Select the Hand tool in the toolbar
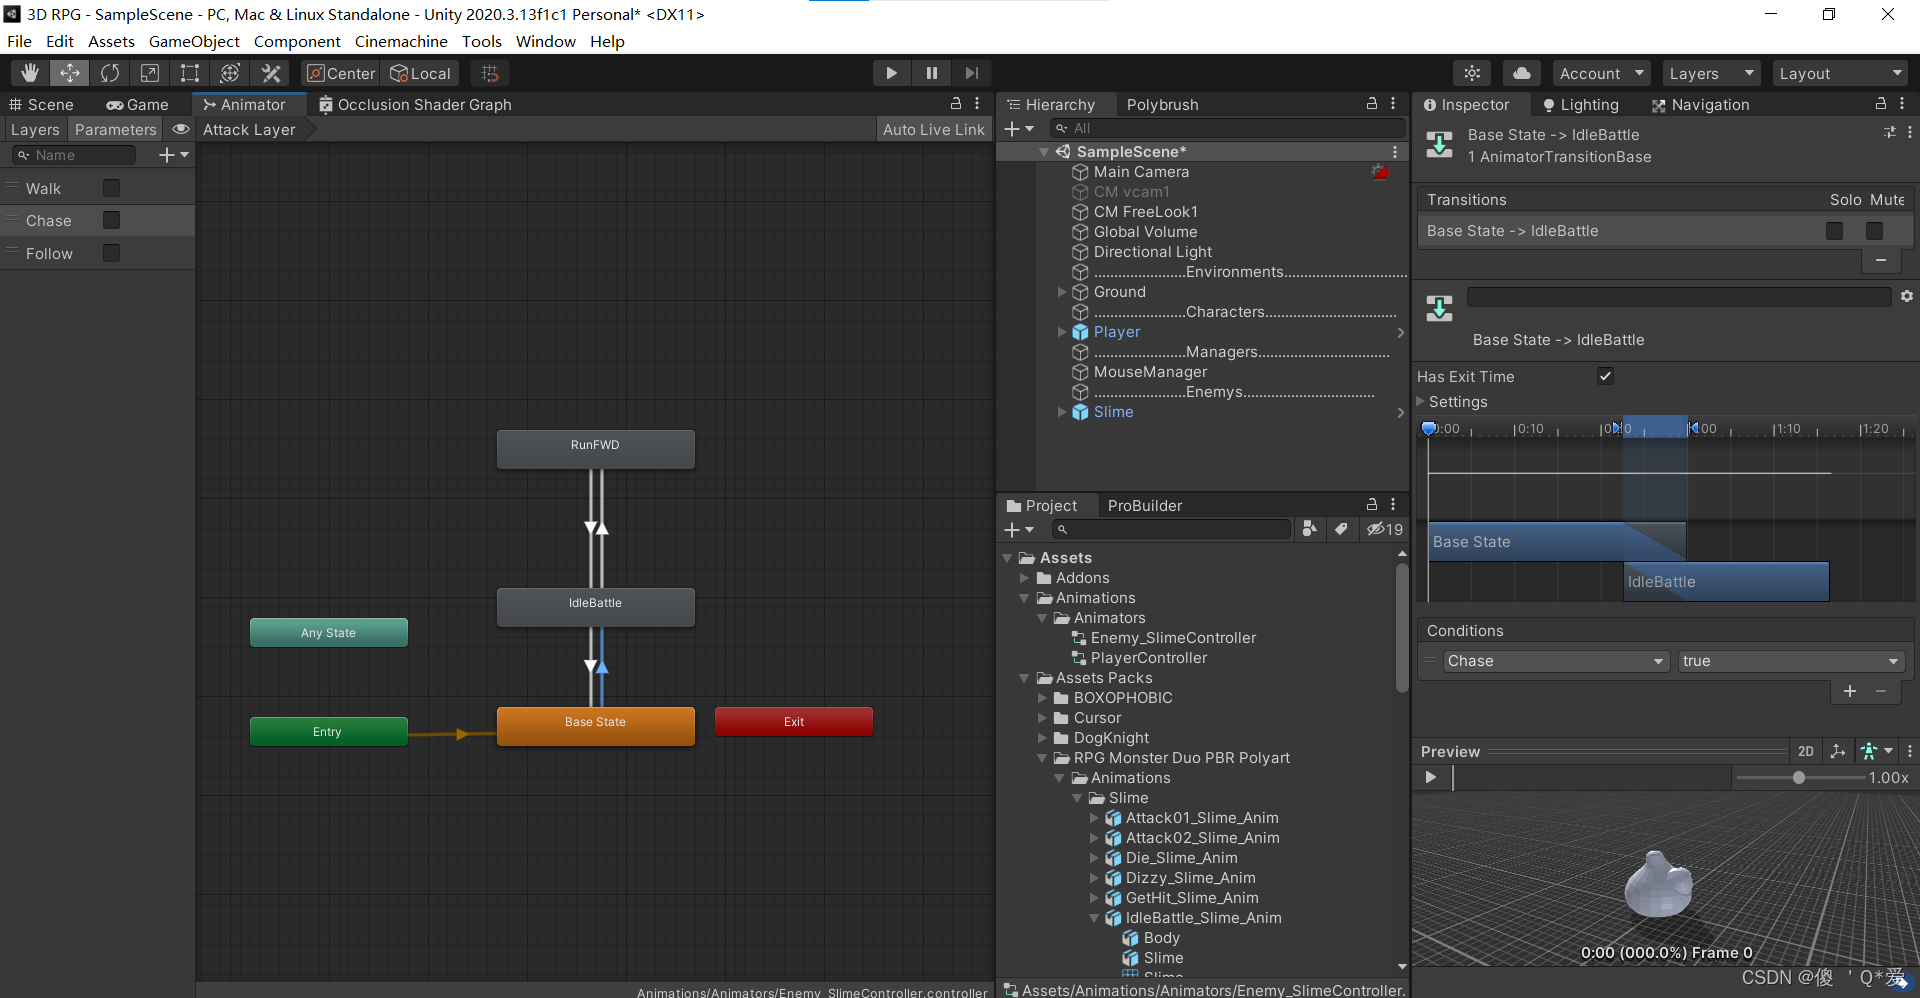Screen dimensions: 1920x998 pos(28,72)
